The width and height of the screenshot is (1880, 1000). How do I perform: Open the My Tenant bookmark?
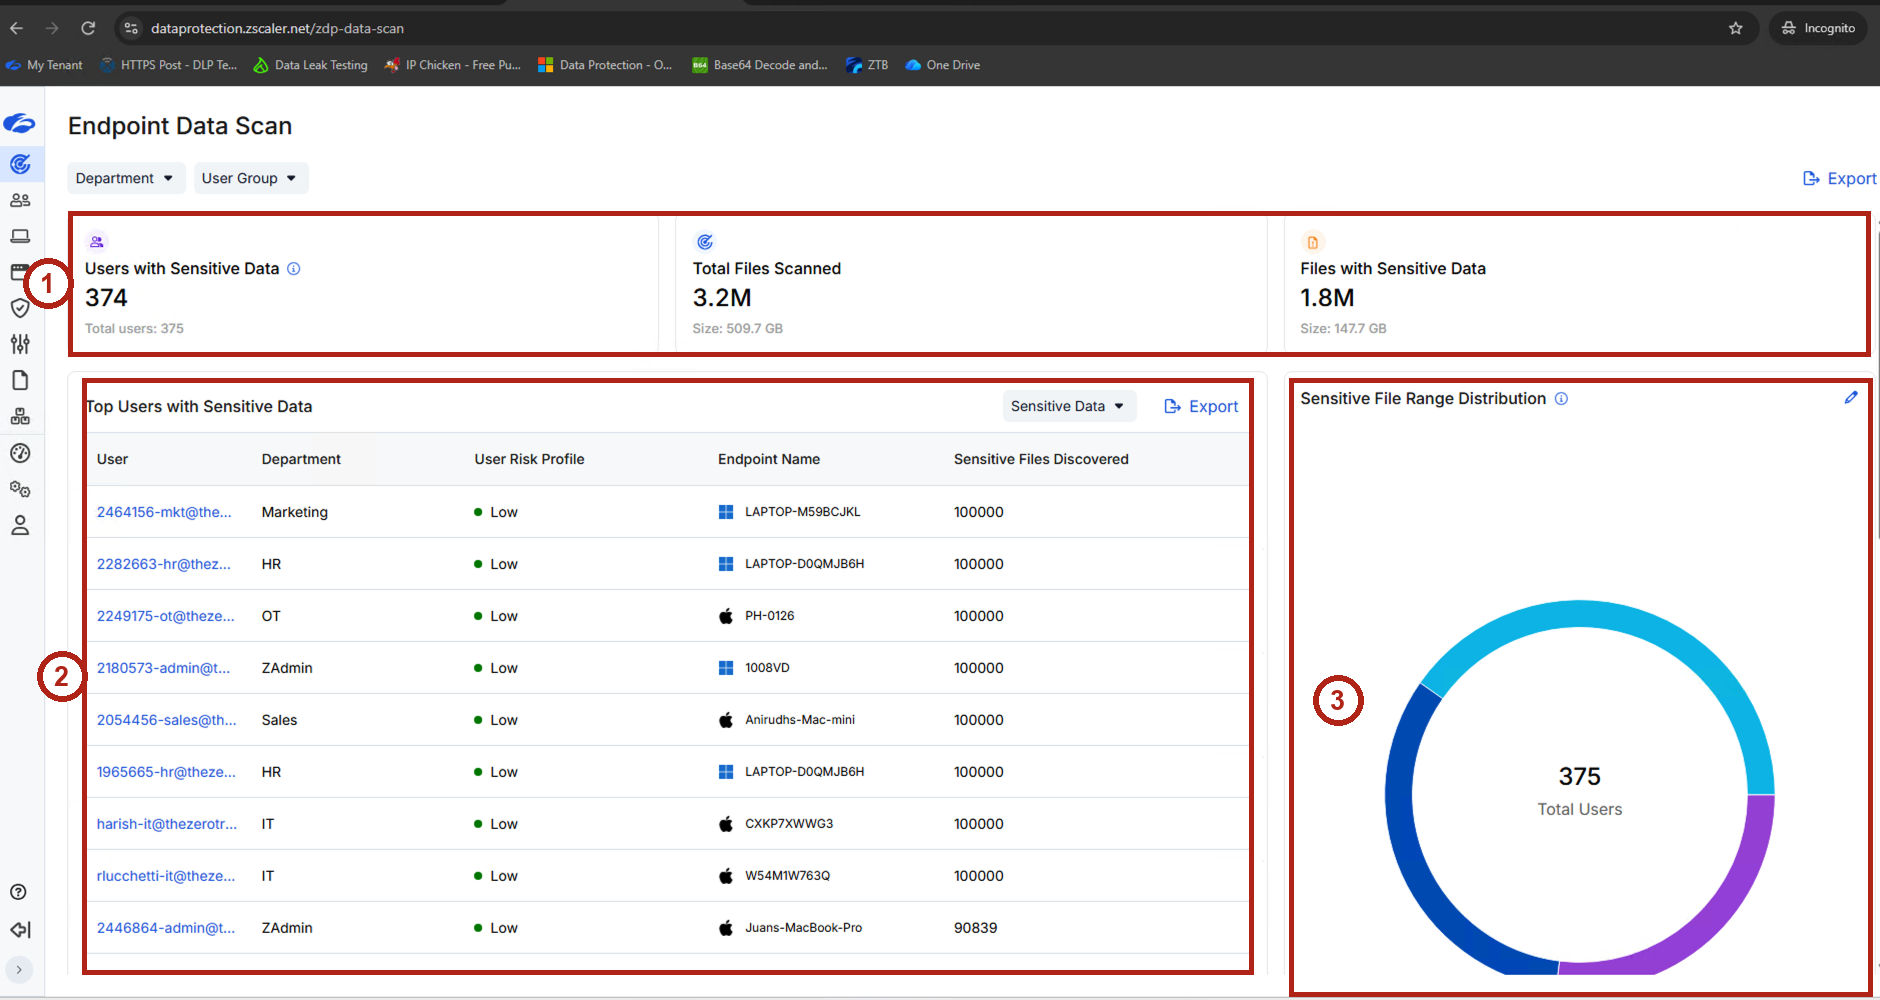click(44, 65)
